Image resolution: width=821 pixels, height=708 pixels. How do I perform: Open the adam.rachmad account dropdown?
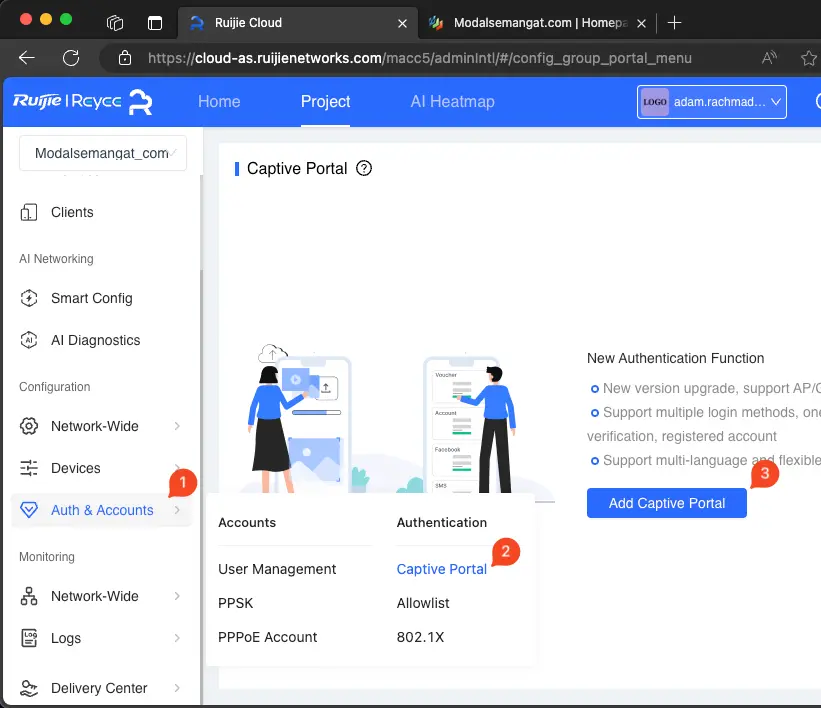click(x=712, y=102)
